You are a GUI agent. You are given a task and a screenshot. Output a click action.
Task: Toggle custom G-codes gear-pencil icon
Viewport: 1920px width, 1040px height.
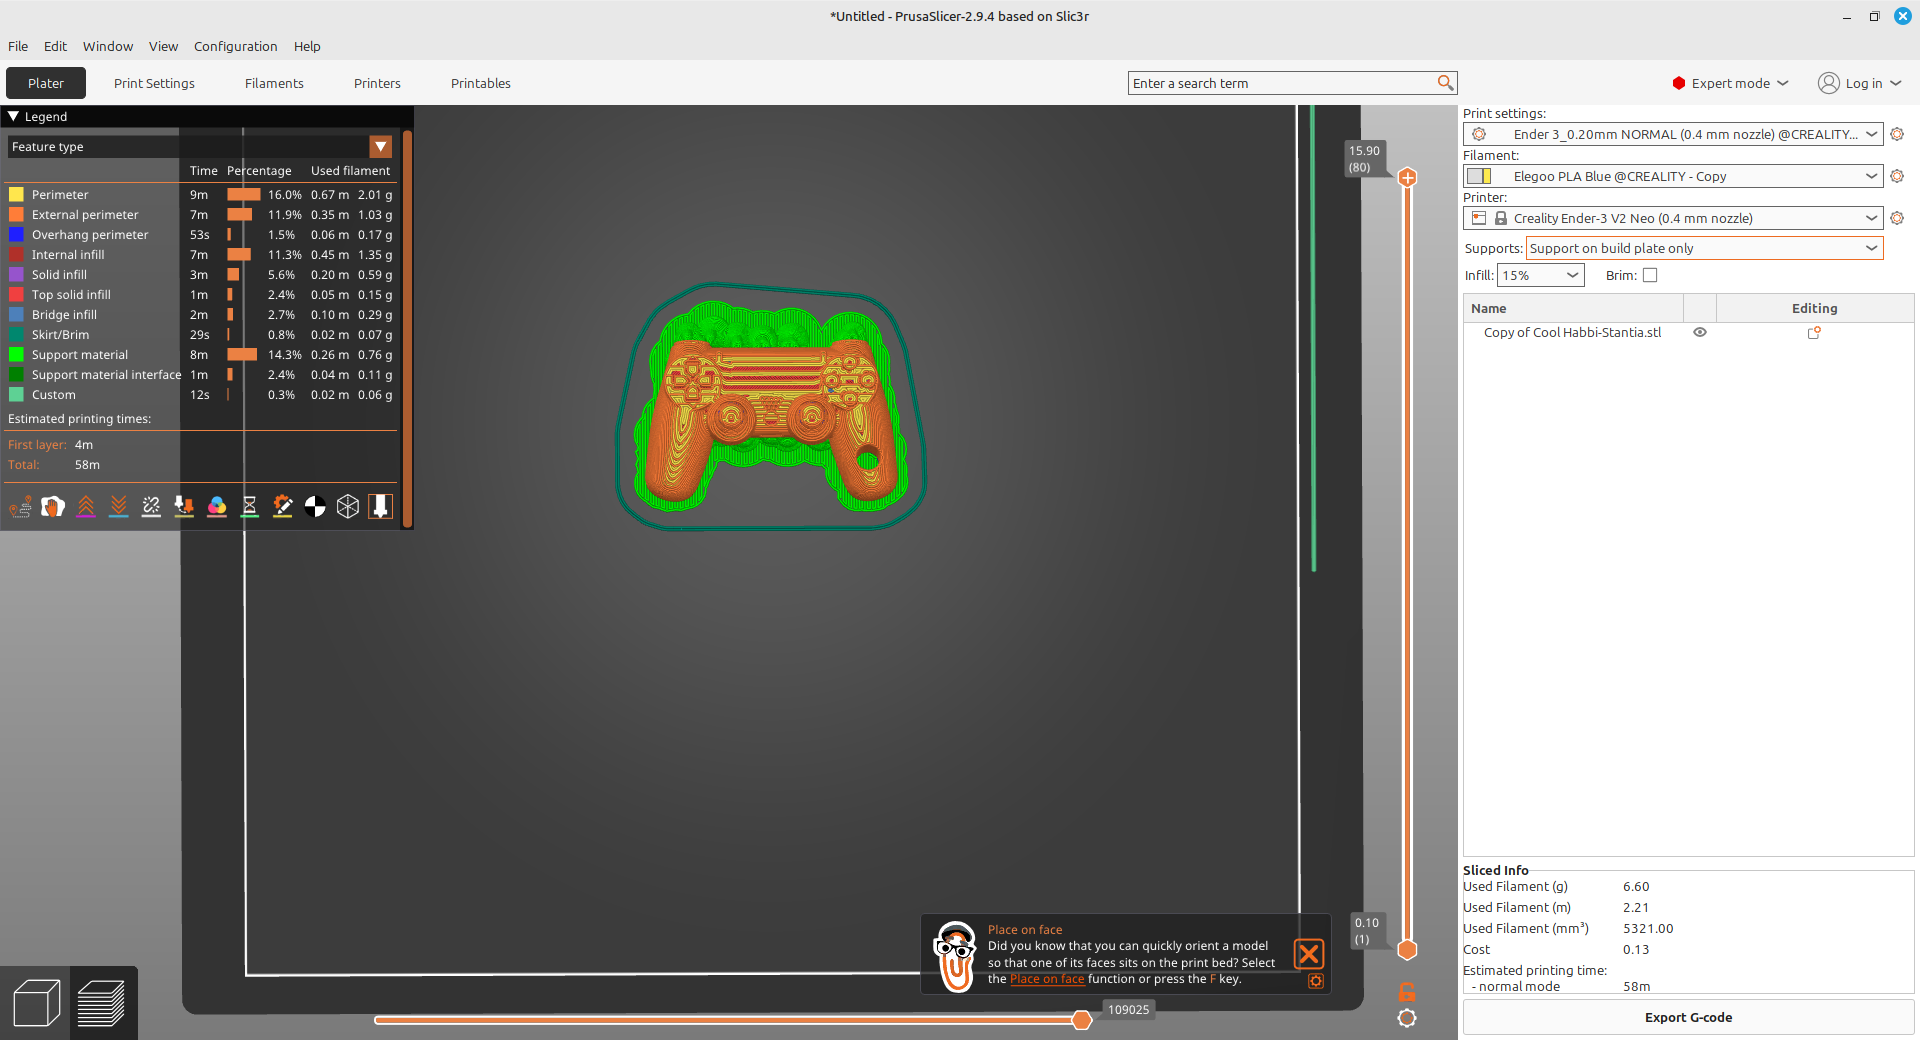tap(283, 507)
